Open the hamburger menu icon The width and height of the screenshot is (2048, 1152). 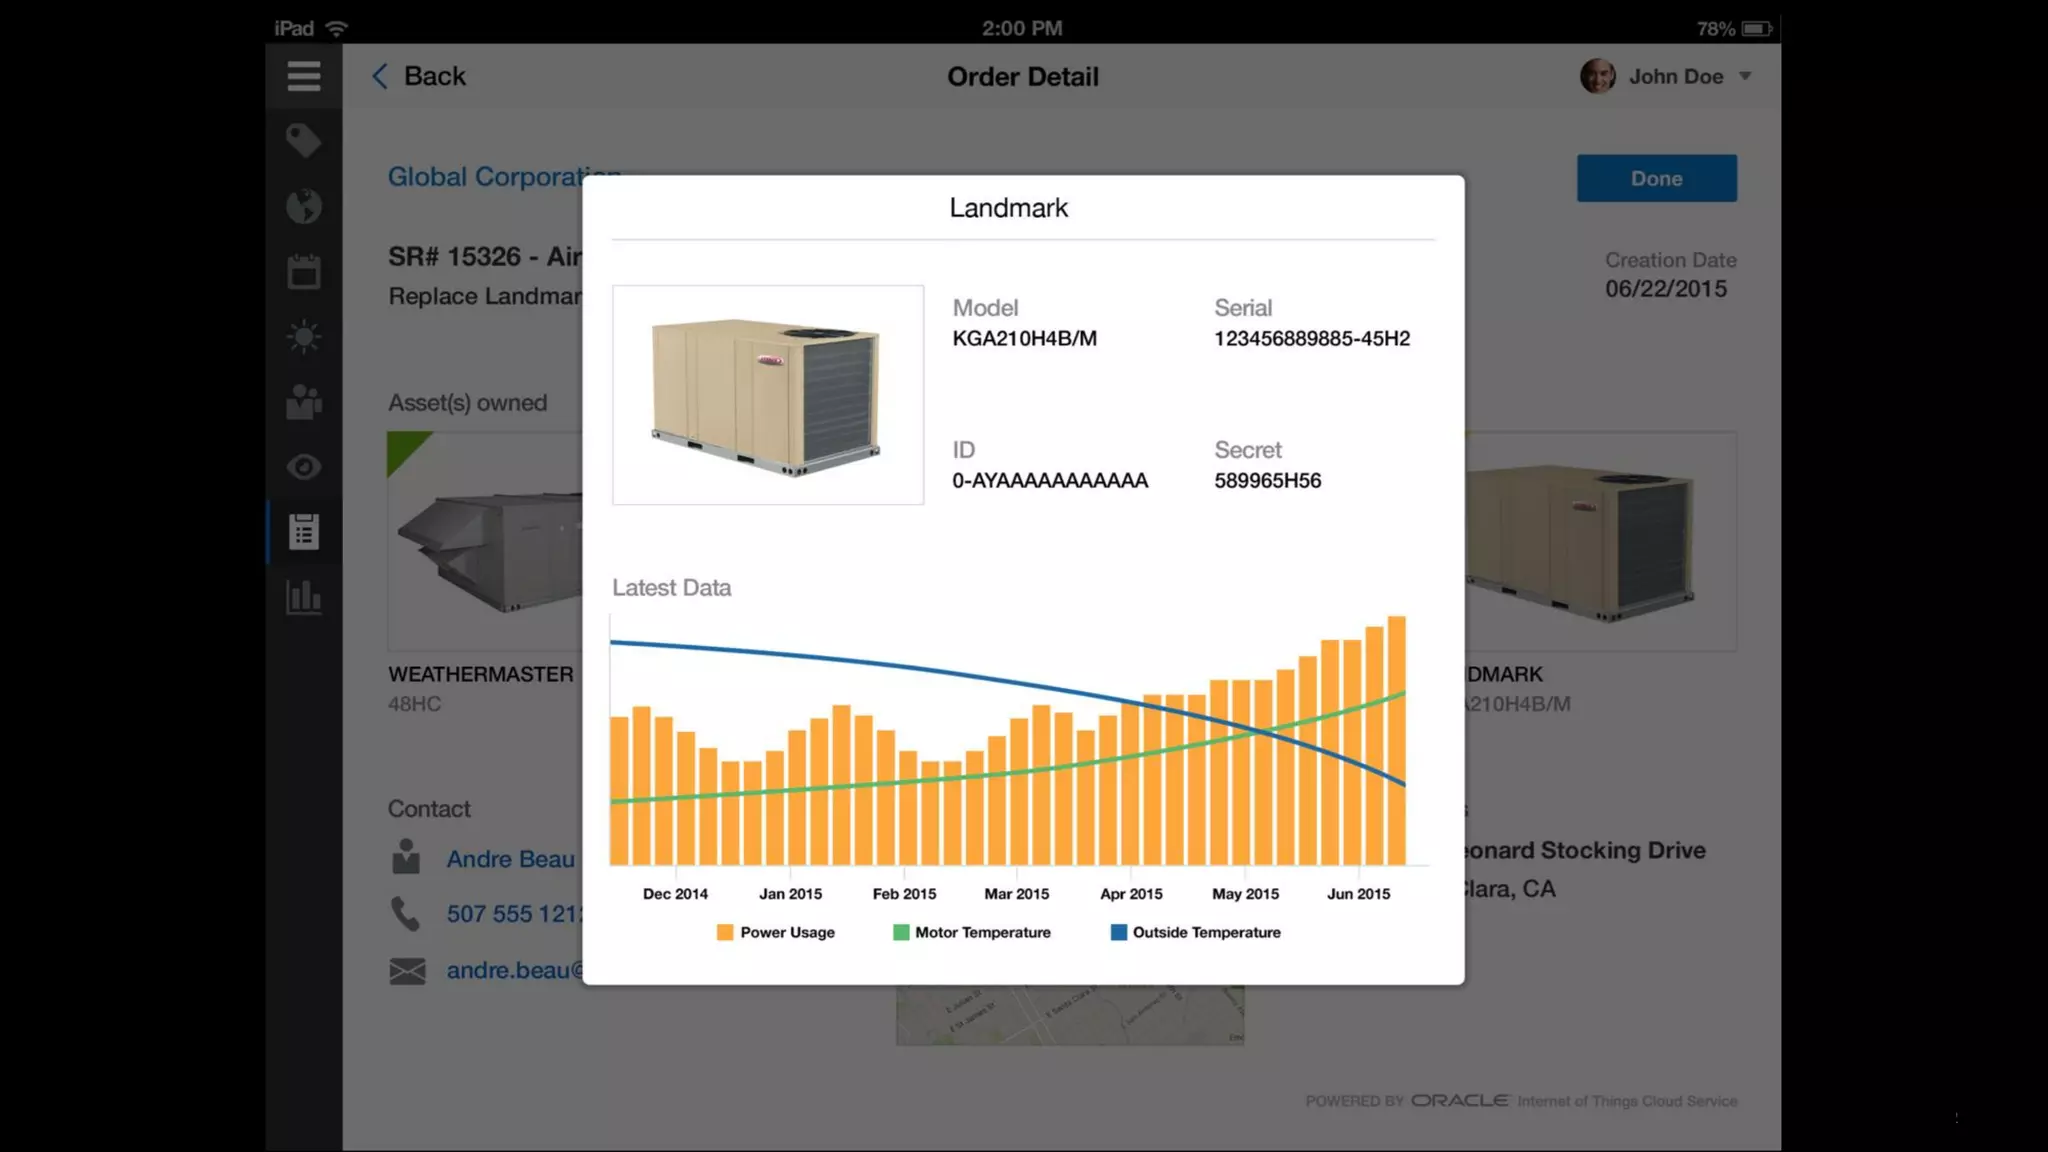pyautogui.click(x=303, y=76)
